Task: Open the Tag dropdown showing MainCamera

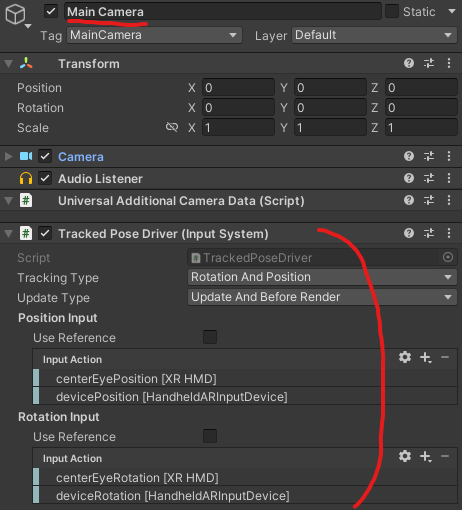Action: coord(154,35)
